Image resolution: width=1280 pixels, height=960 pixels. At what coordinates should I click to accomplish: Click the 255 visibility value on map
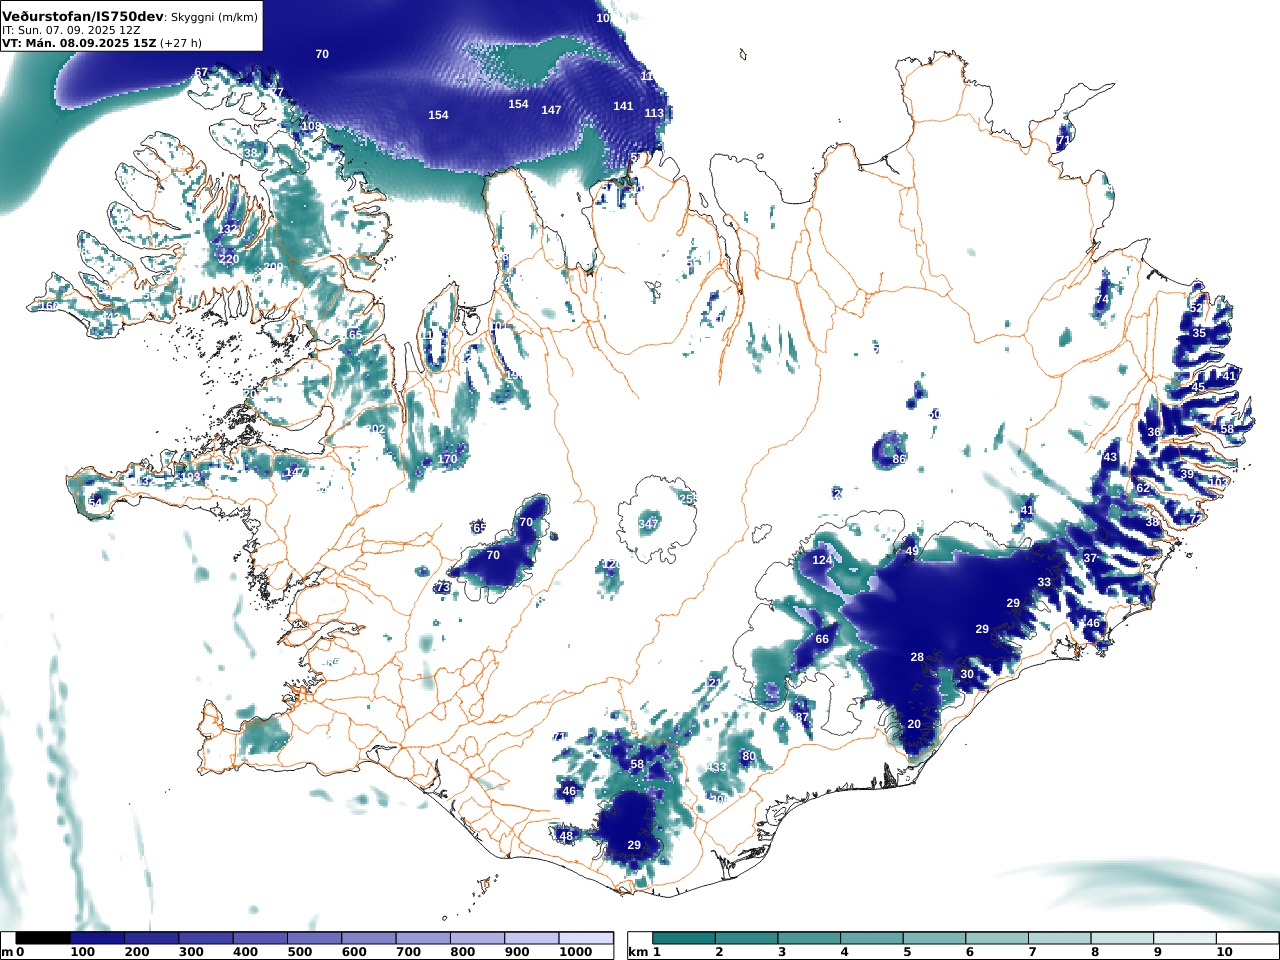(689, 499)
